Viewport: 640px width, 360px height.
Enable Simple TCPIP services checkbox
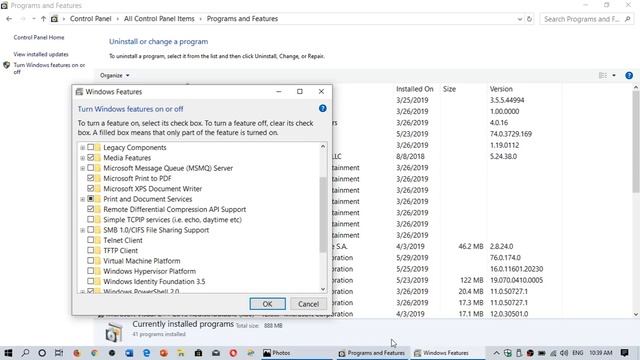[x=91, y=219]
